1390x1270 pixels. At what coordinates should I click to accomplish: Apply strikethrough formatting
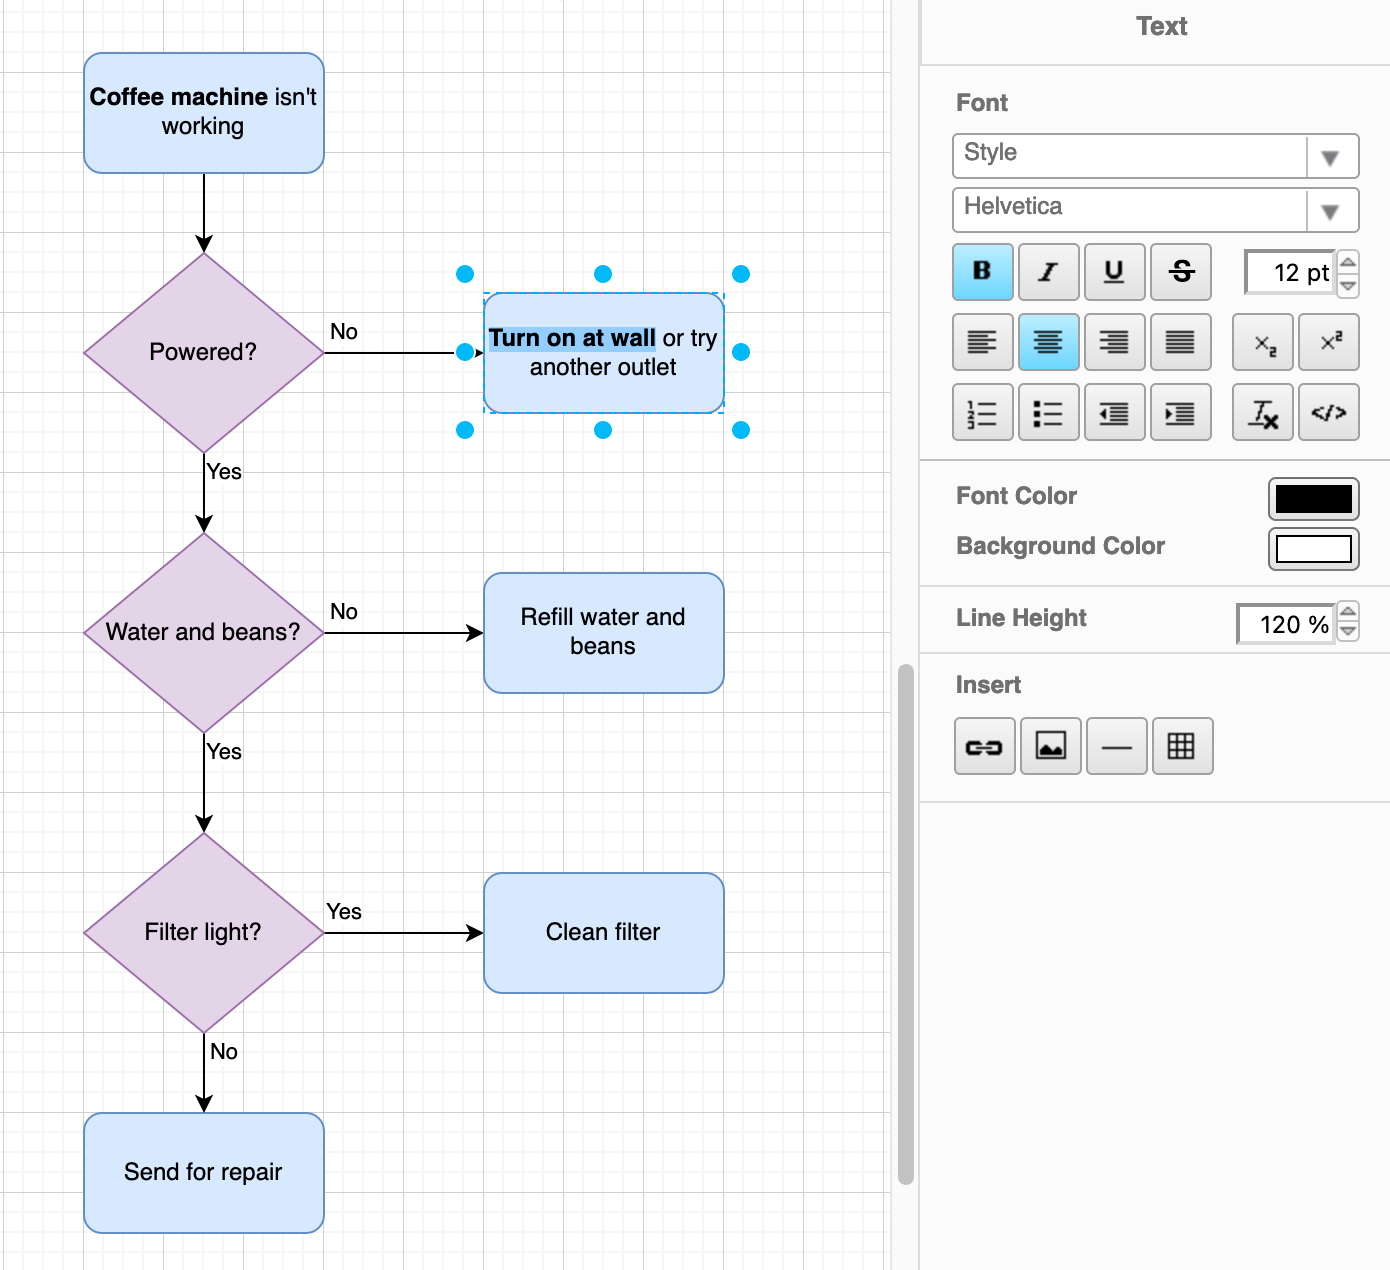click(x=1180, y=271)
